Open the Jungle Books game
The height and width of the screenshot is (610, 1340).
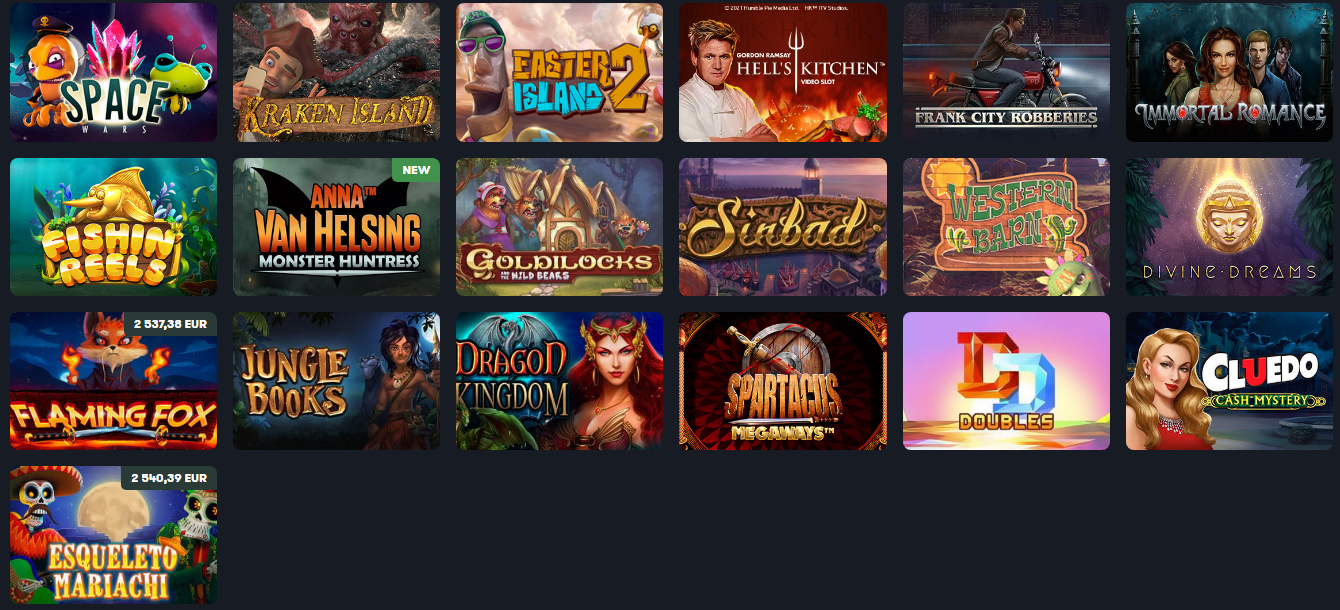click(337, 381)
